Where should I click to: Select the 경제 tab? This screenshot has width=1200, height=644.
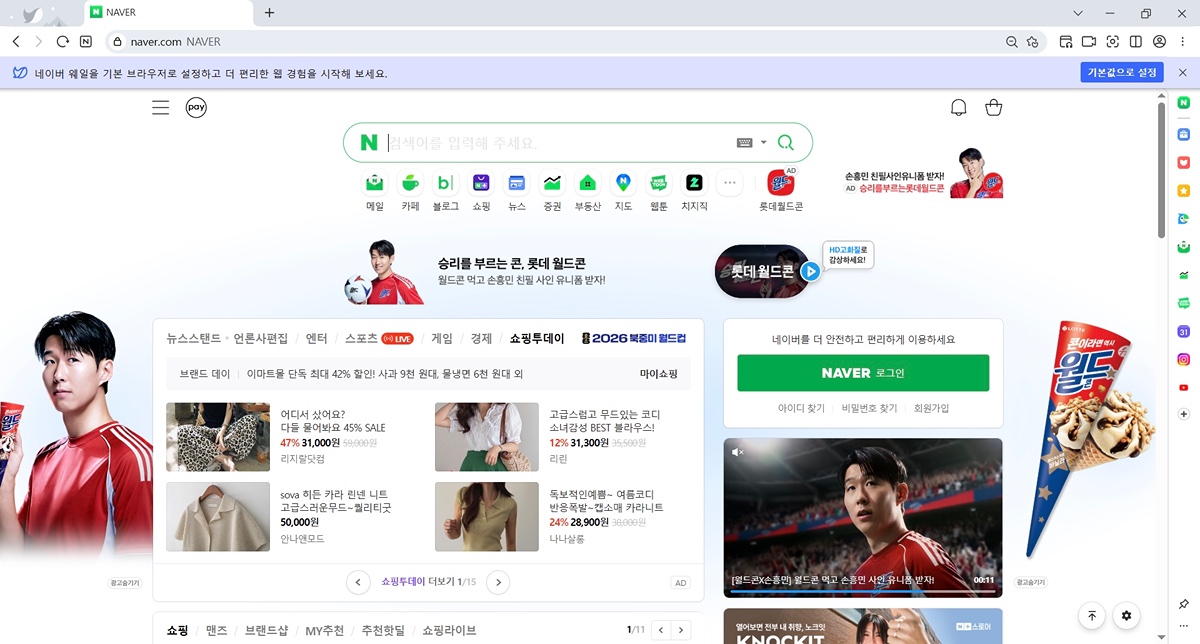click(481, 338)
